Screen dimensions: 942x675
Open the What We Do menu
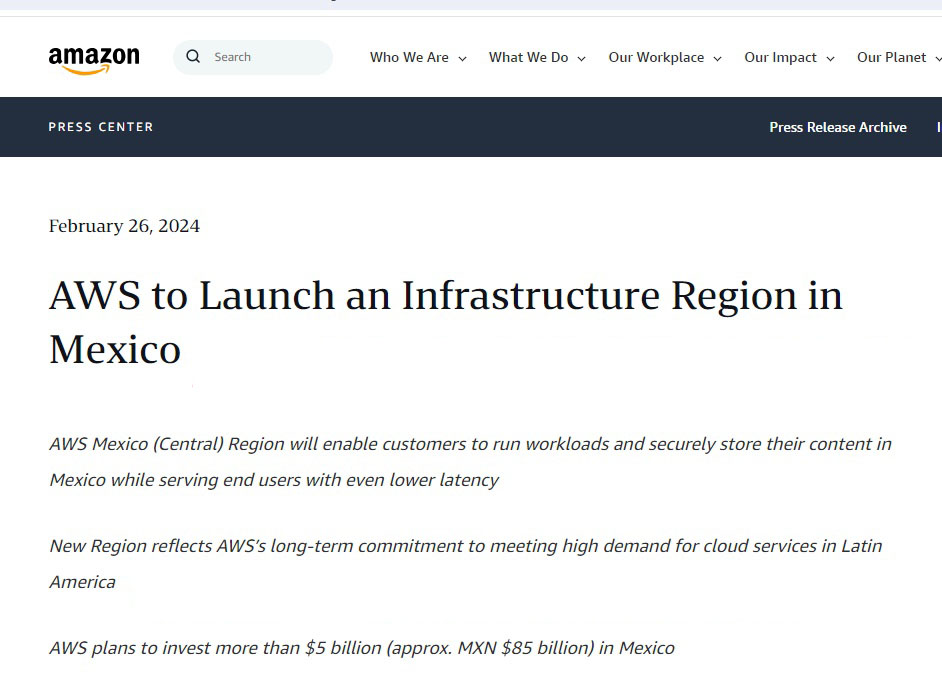click(x=528, y=58)
